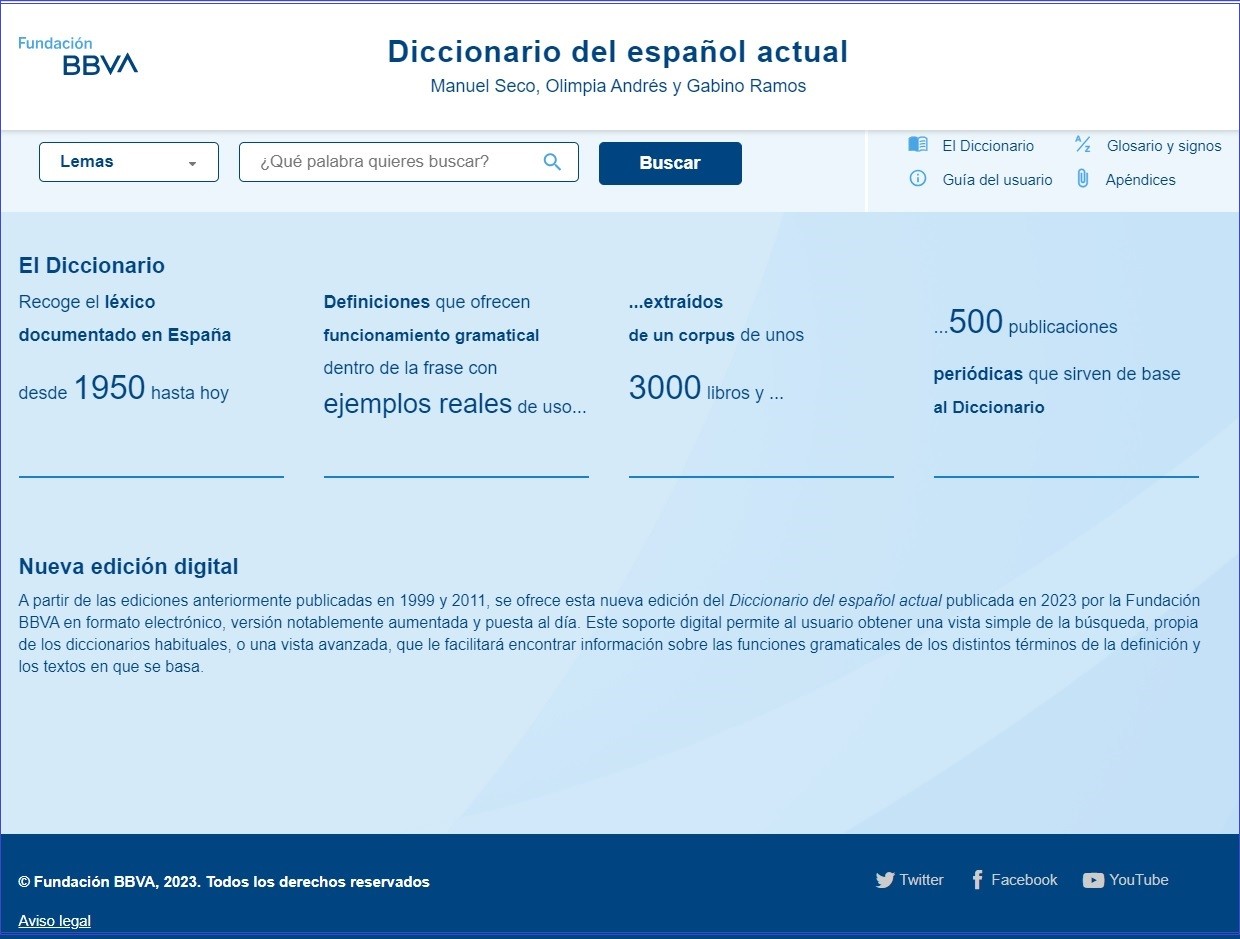
Task: Click the paperclip icon beside Apéndices
Action: 1082,179
